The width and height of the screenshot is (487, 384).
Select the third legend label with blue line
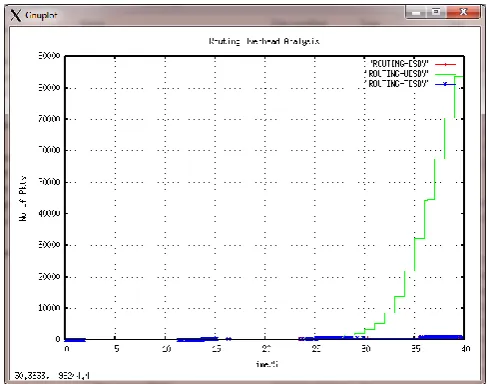(397, 84)
